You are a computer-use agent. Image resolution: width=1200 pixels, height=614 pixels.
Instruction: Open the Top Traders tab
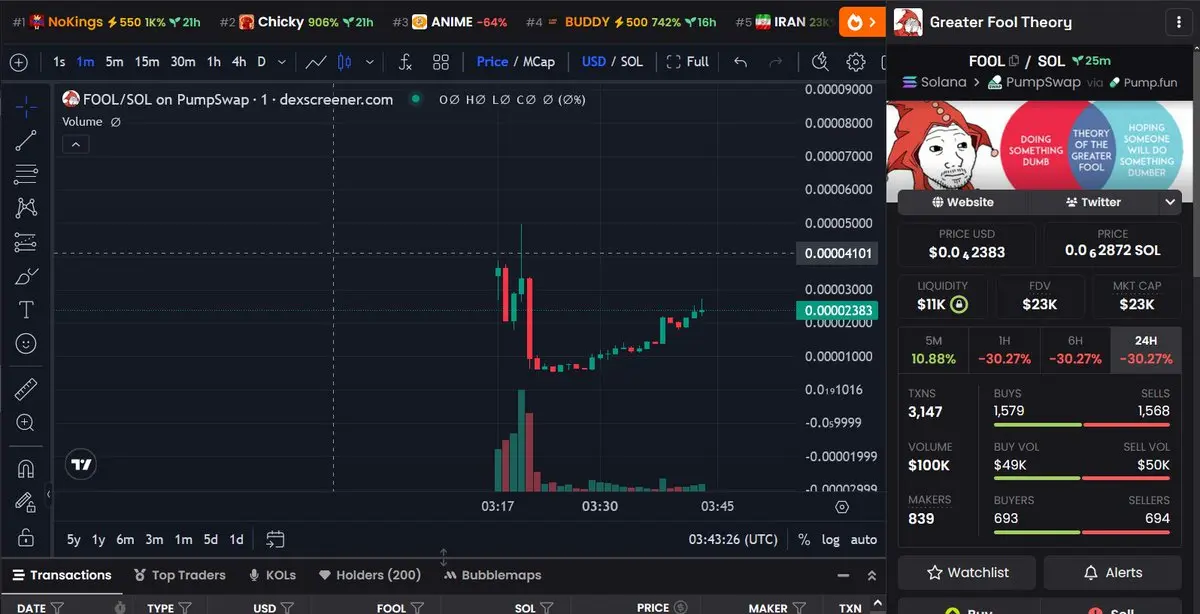[180, 575]
